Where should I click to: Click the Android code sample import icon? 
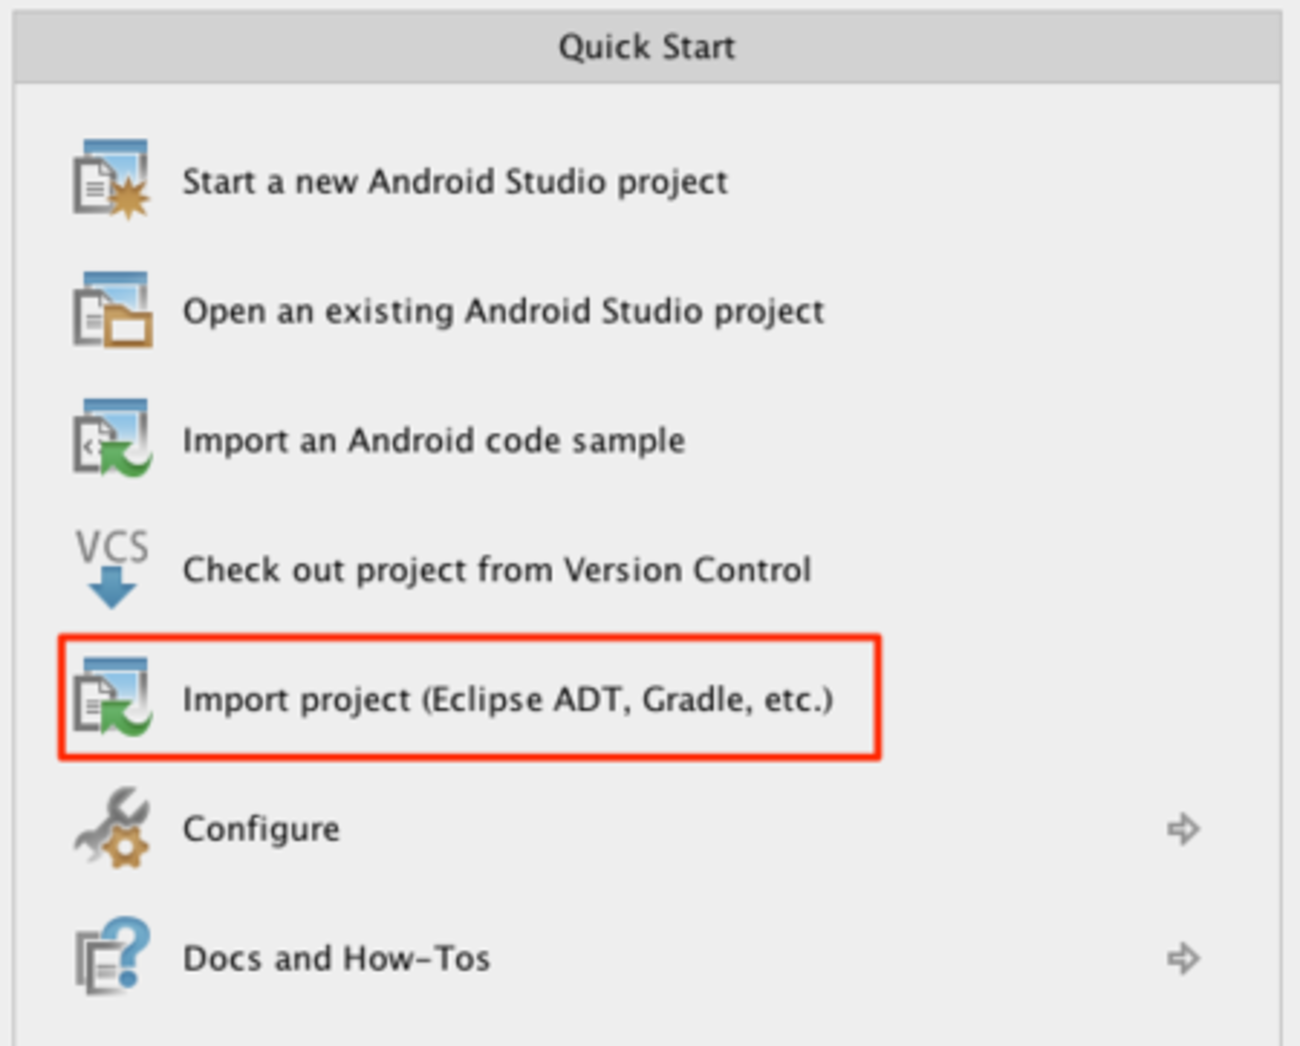pyautogui.click(x=111, y=438)
